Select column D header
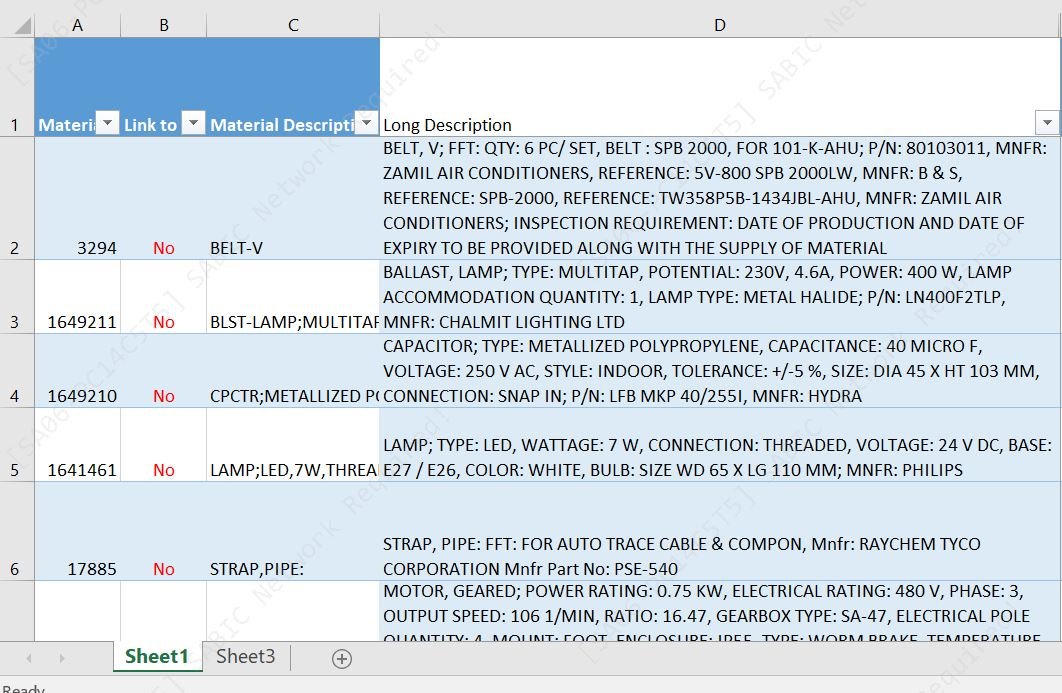 coord(719,26)
